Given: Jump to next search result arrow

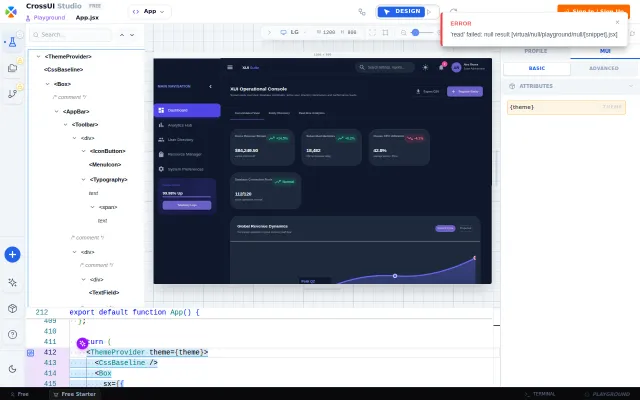Looking at the screenshot, I should [132, 35].
